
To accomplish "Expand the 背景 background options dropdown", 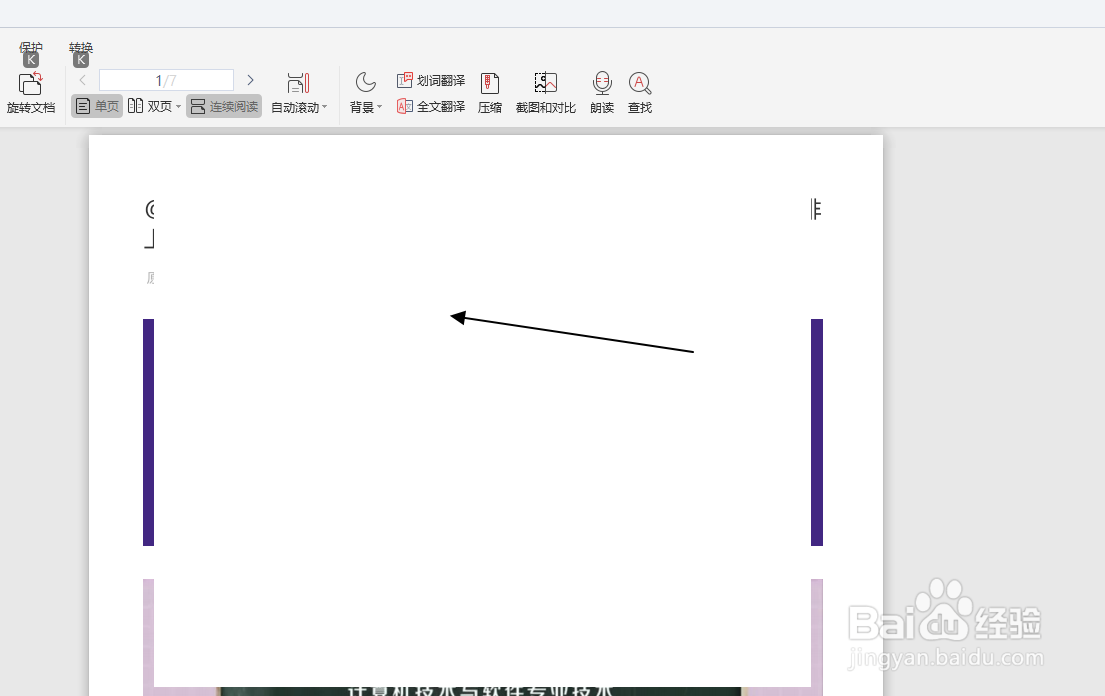I will (378, 107).
